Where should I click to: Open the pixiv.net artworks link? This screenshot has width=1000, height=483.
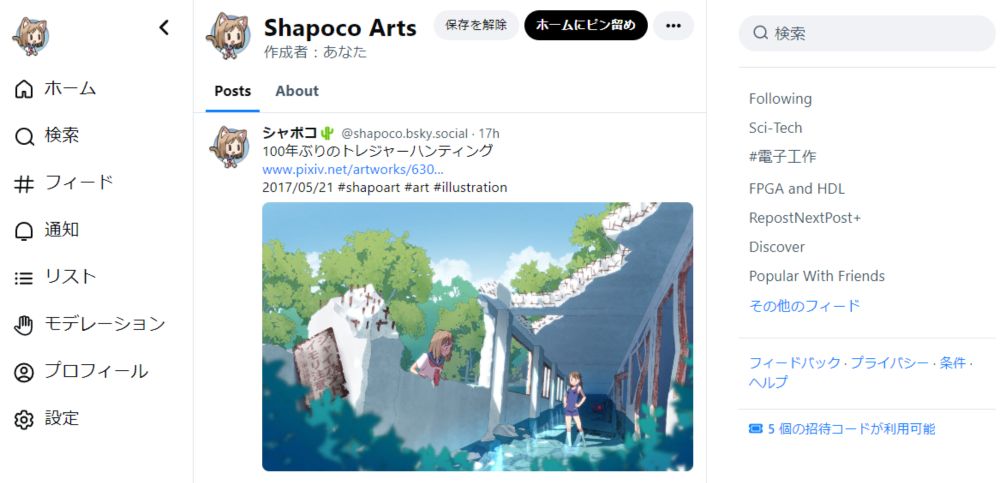tap(353, 170)
